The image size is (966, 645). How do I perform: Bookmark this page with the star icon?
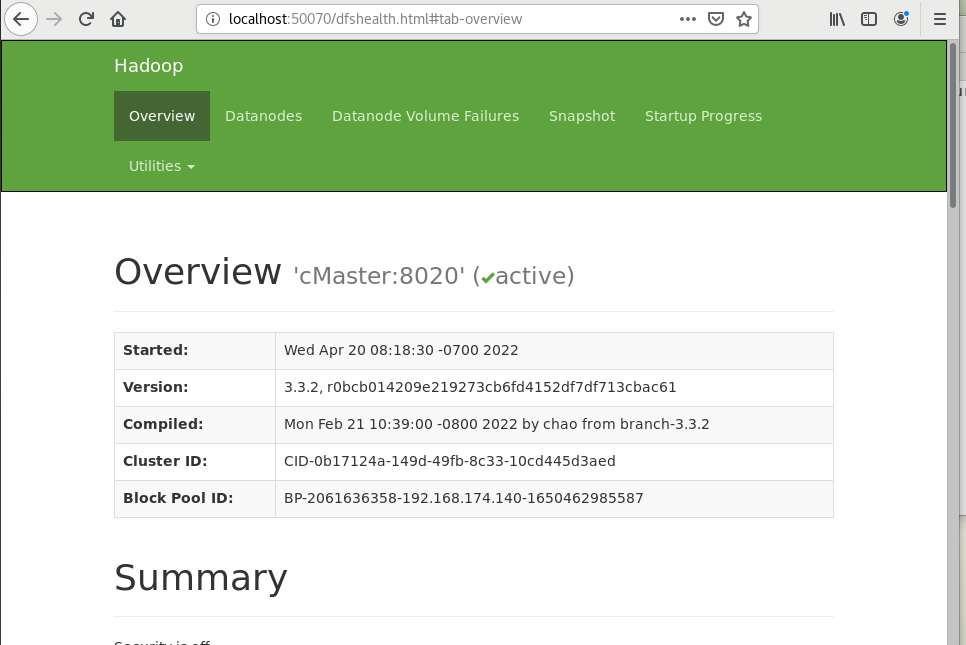click(x=744, y=19)
